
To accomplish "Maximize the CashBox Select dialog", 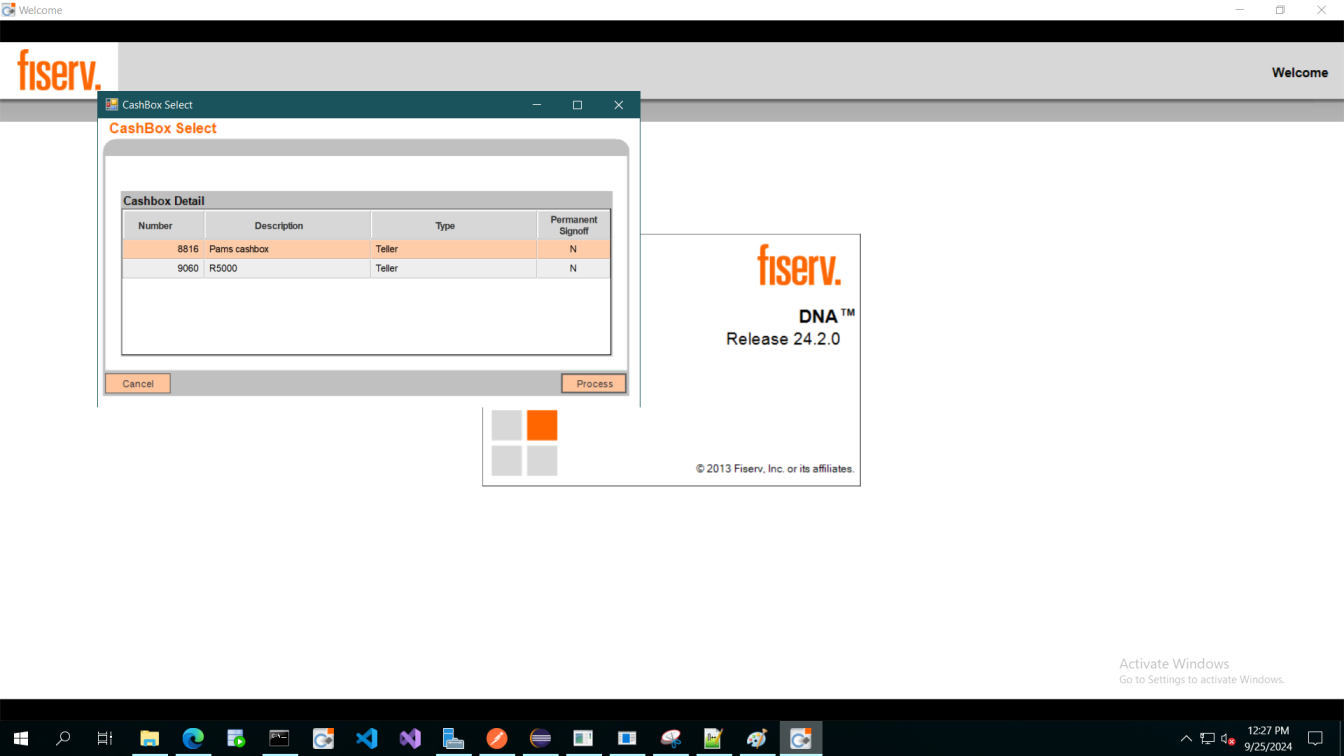I will click(577, 105).
